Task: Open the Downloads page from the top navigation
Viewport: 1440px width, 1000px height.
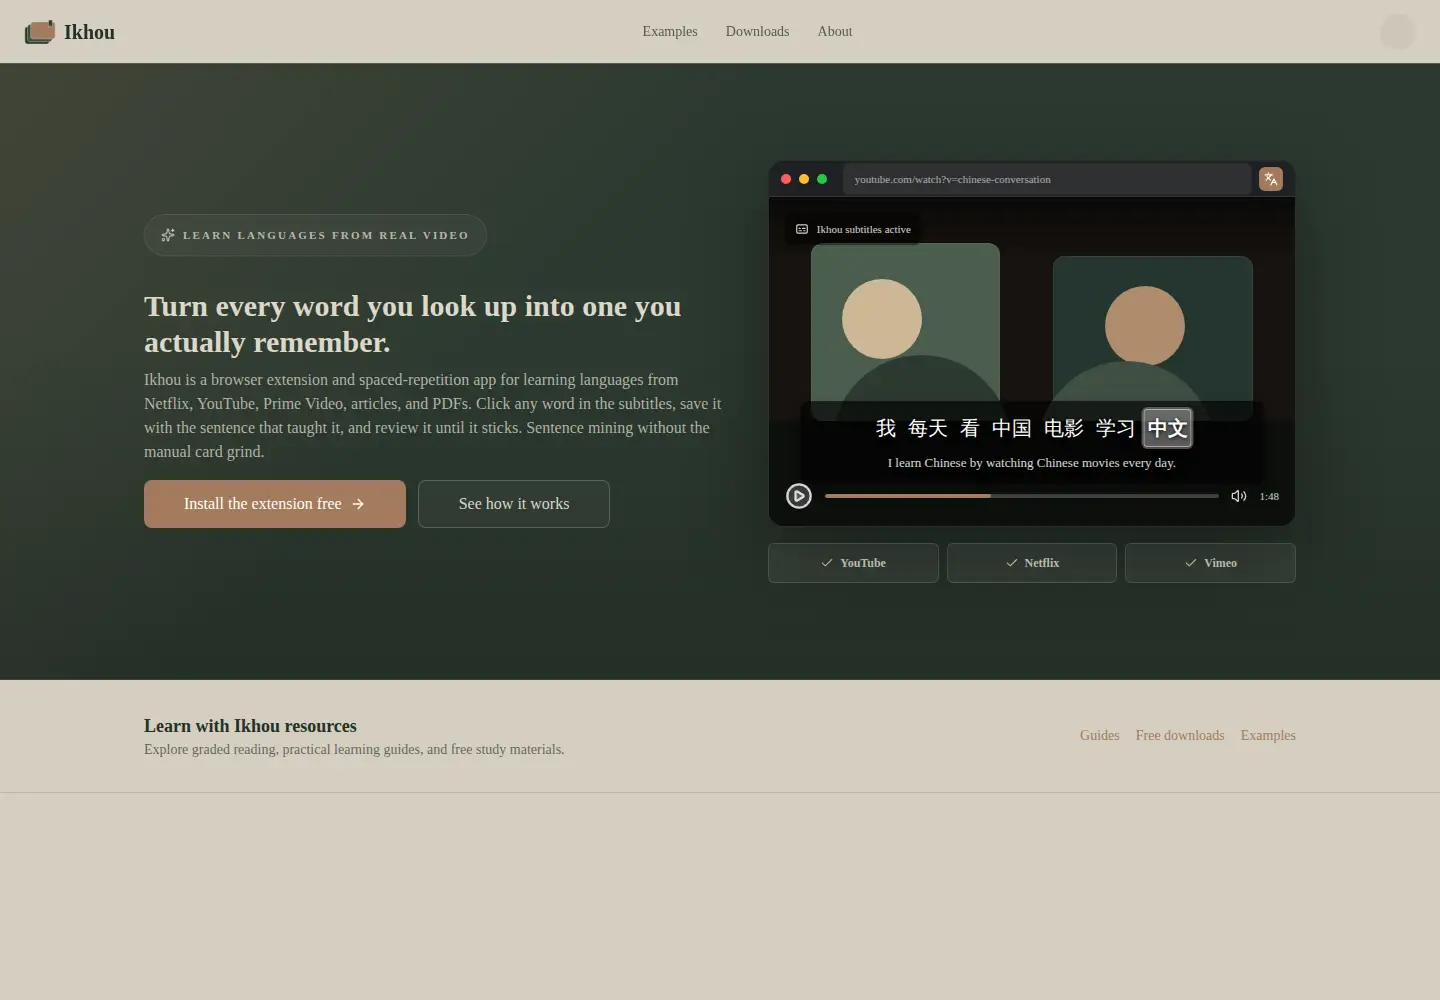Action: click(757, 32)
